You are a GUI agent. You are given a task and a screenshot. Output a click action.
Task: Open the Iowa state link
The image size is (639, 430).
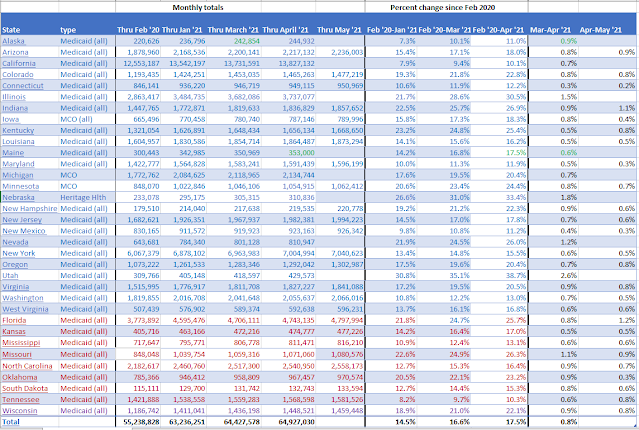pyautogui.click(x=11, y=119)
